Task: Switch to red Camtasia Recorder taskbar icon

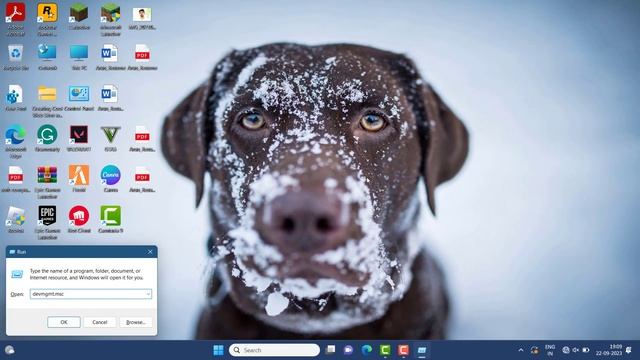Action: pos(403,350)
